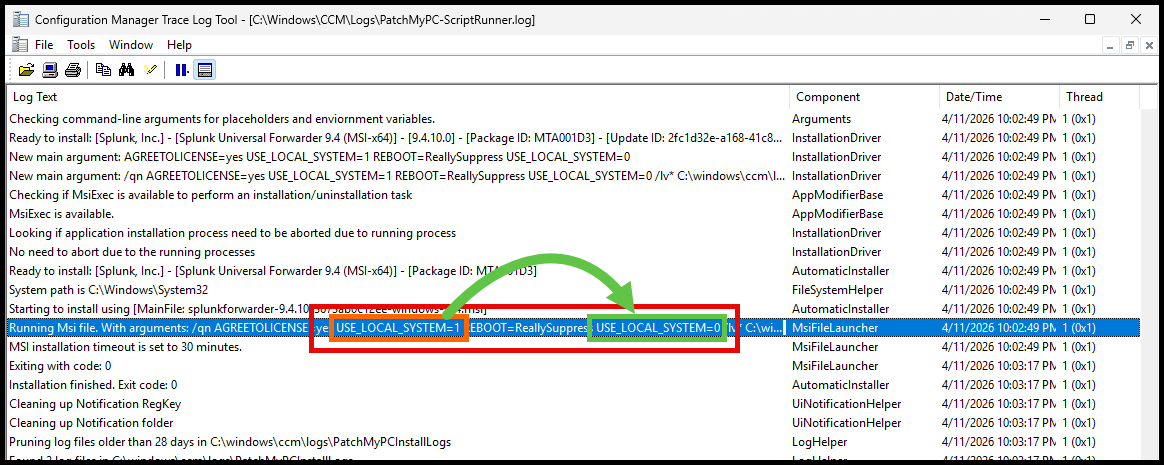
Task: Select 'System path is C:\Windows\System32' row
Action: click(x=574, y=290)
